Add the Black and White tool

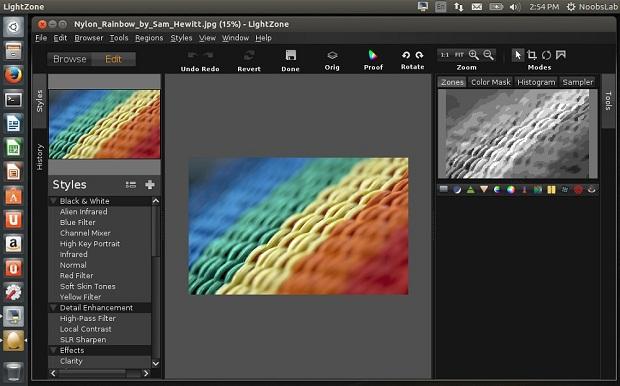coord(538,189)
